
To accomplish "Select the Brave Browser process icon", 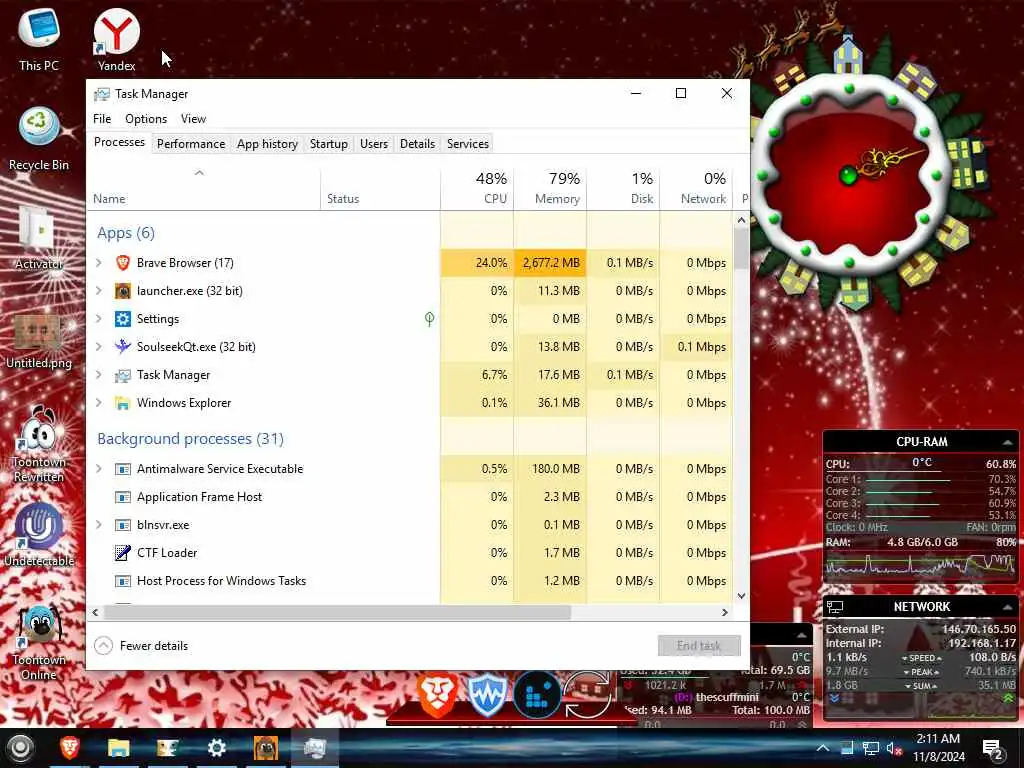I will tap(123, 263).
